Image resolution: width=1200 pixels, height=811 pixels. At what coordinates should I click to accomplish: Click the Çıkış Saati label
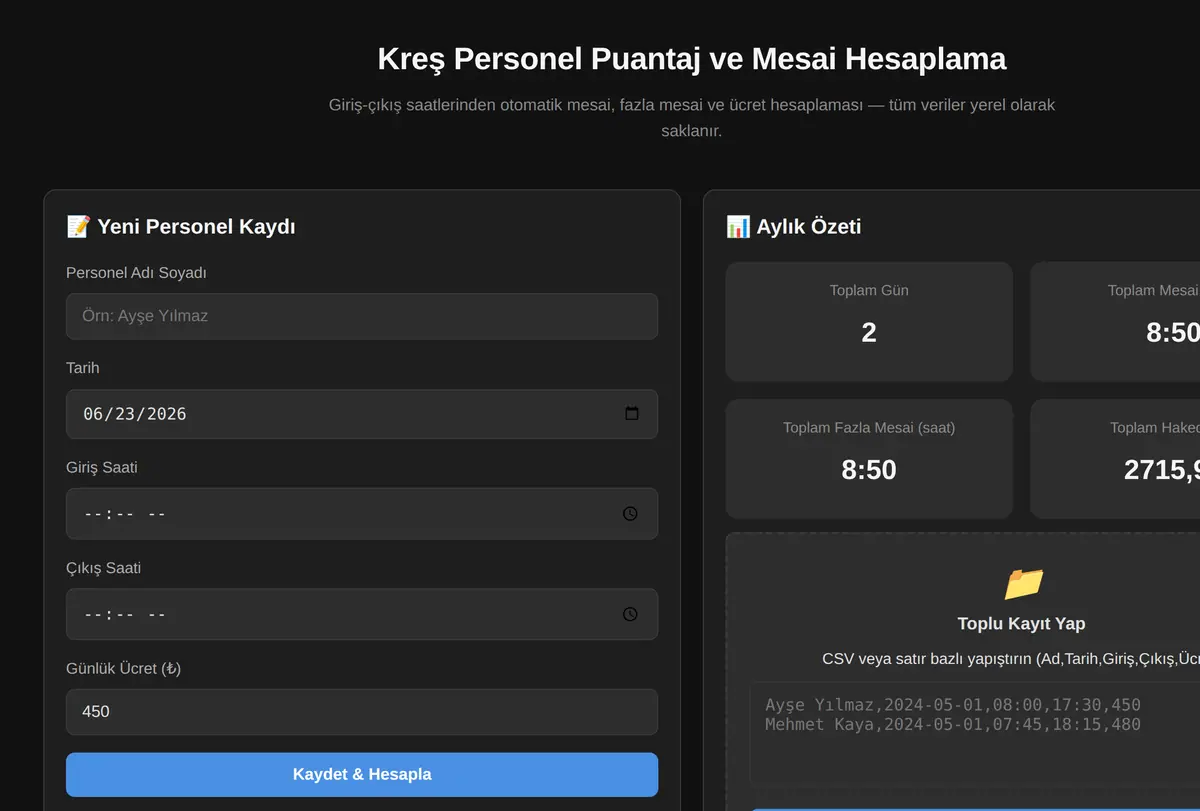[103, 568]
